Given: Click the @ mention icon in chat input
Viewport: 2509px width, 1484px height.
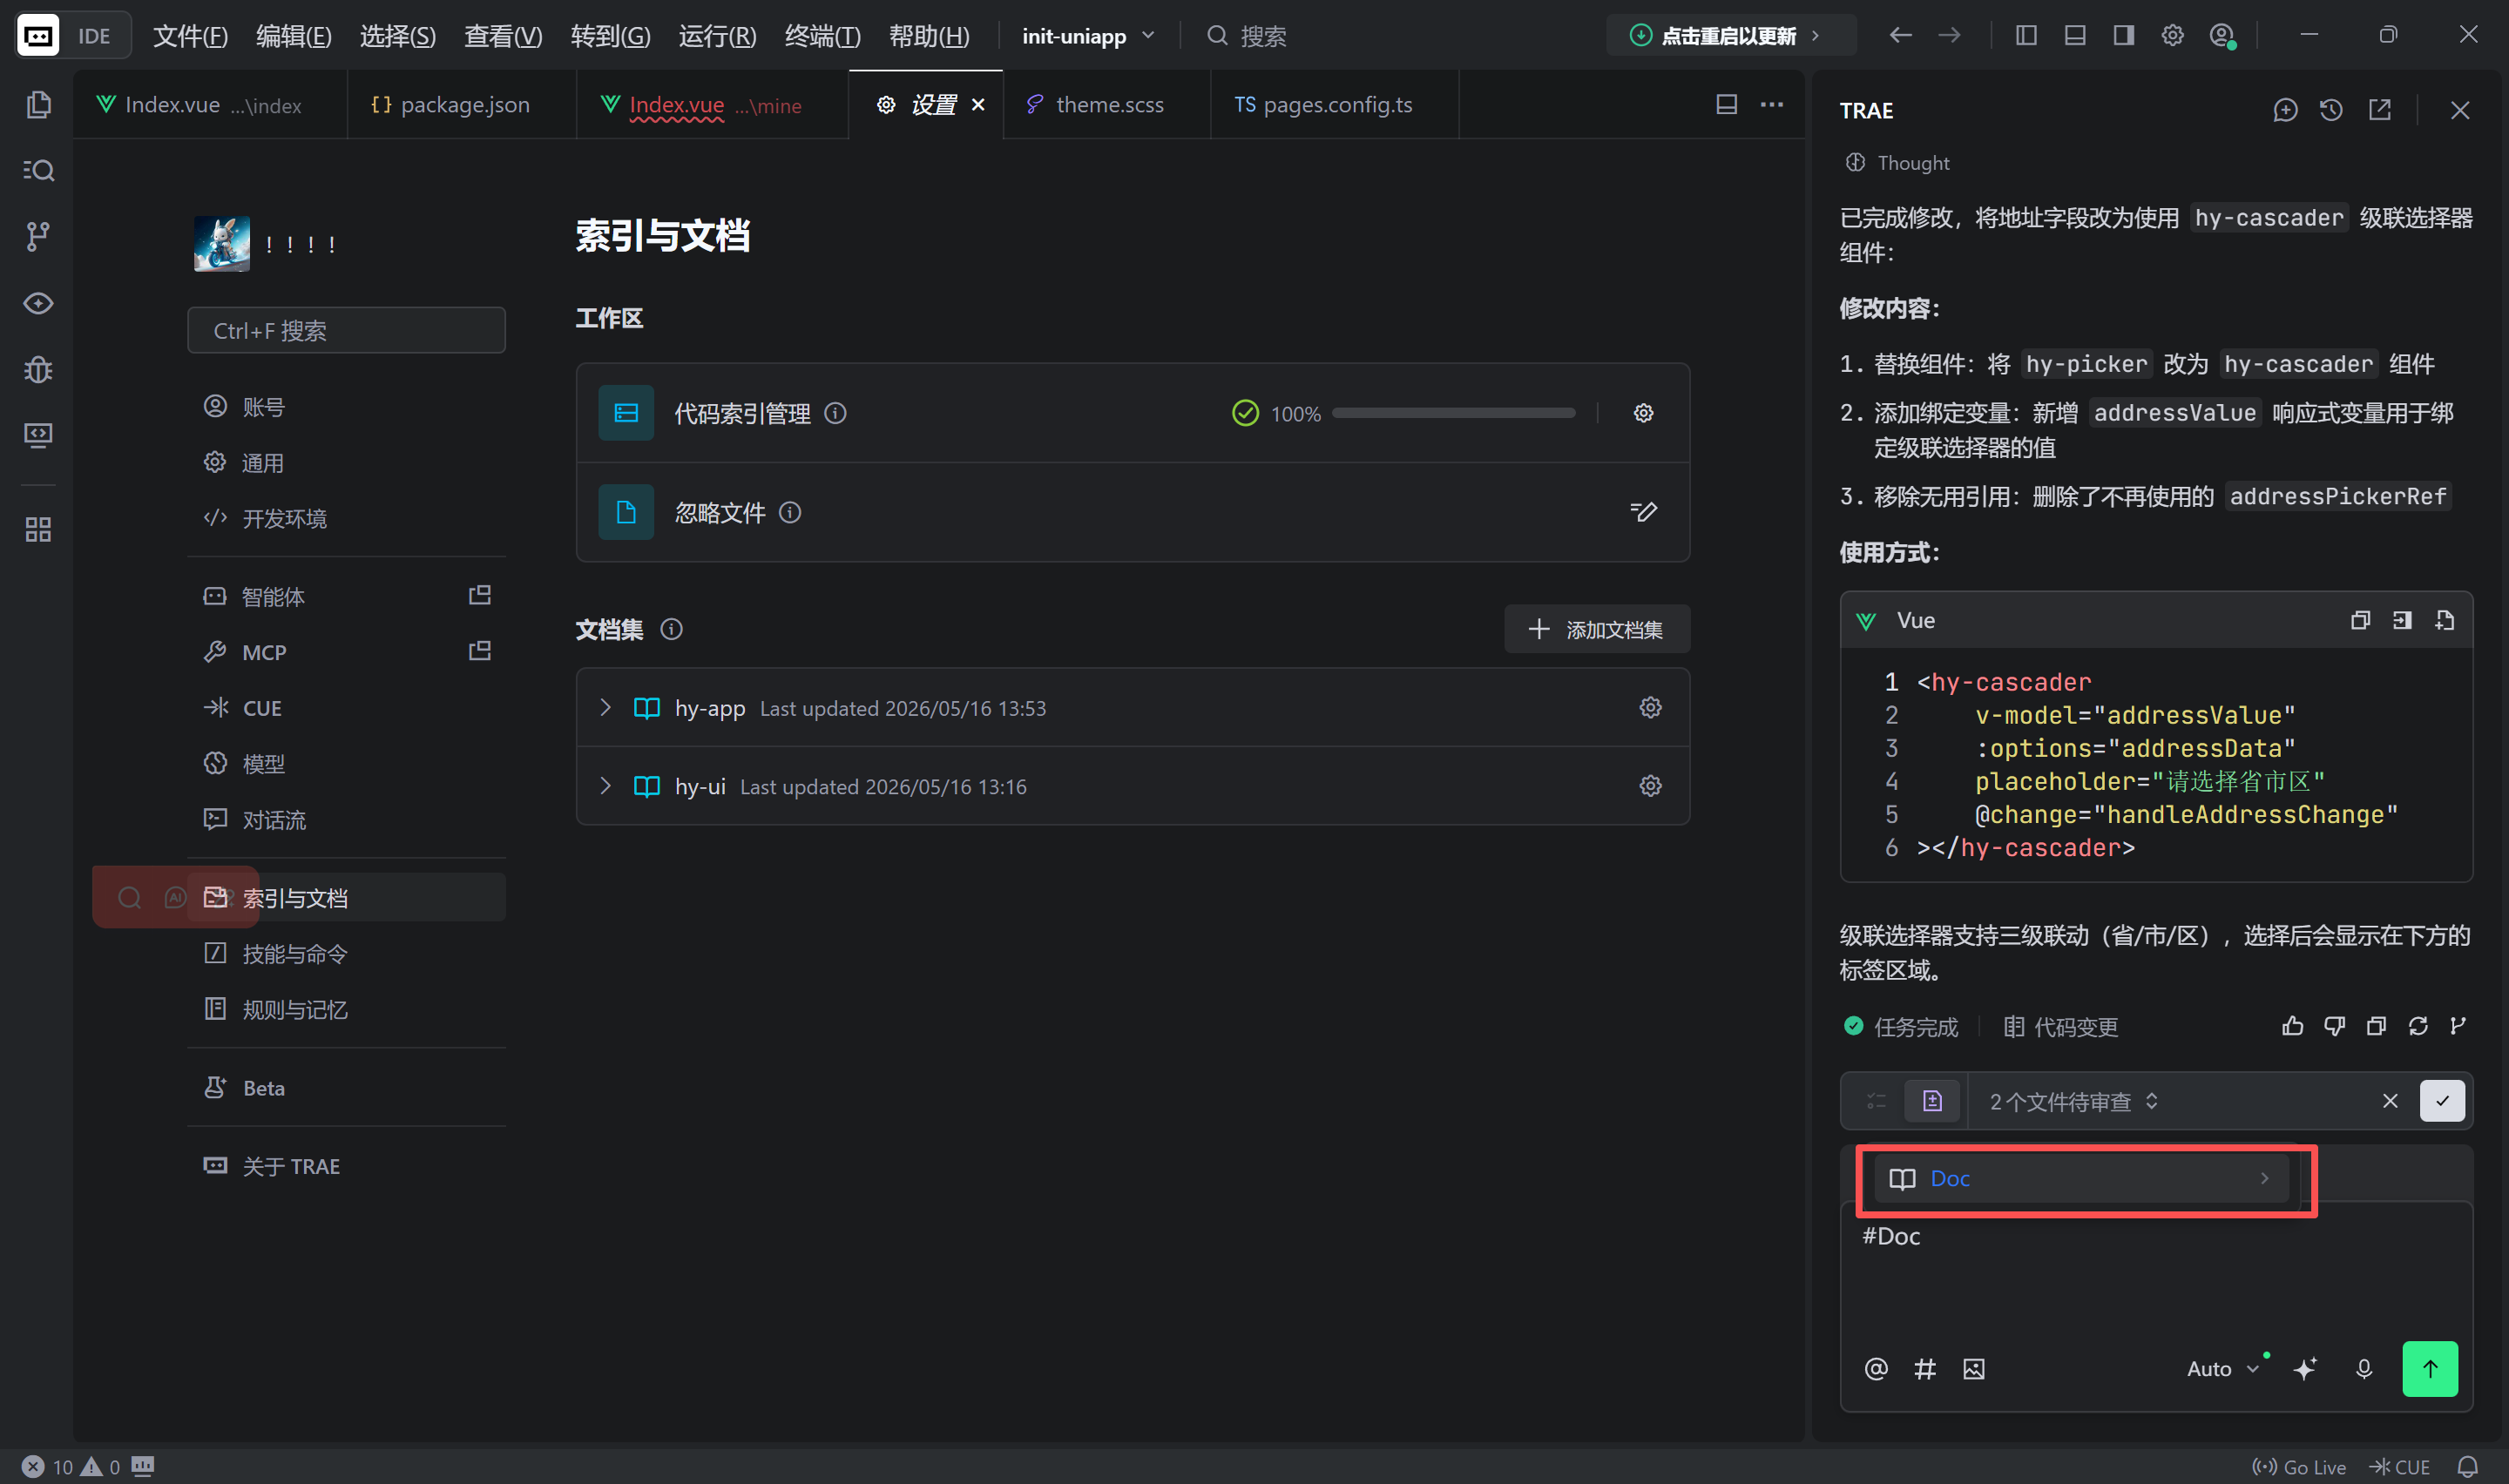Looking at the screenshot, I should (1876, 1369).
